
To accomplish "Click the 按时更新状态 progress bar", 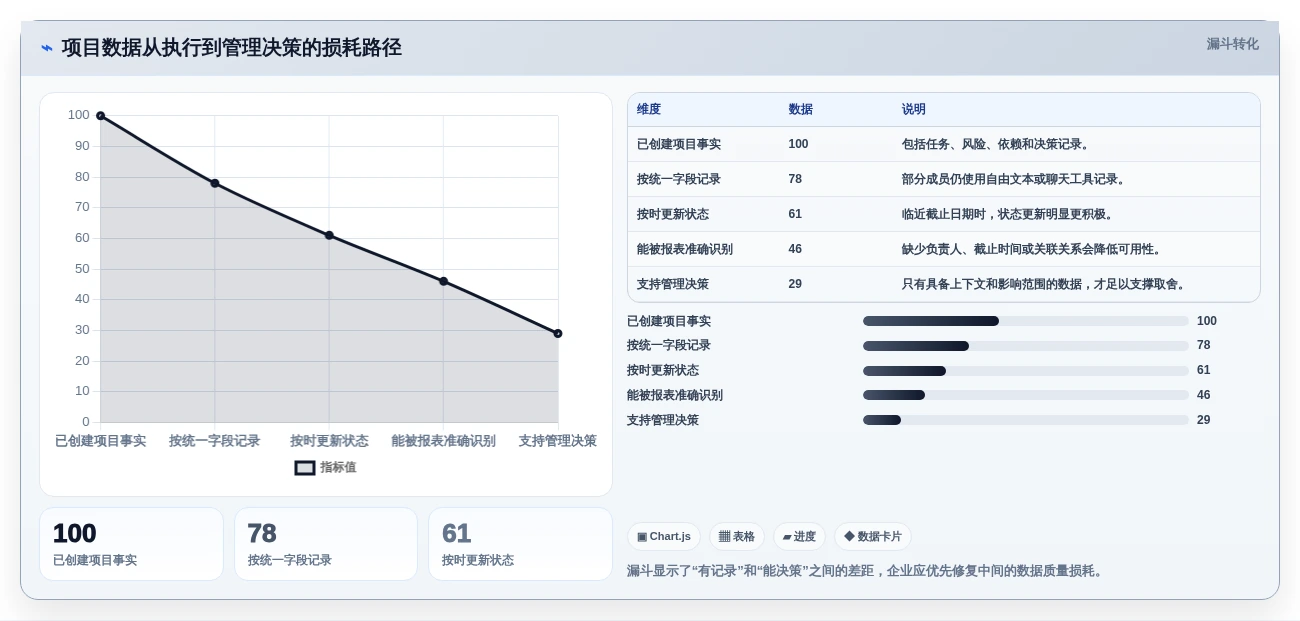I will 1025,371.
